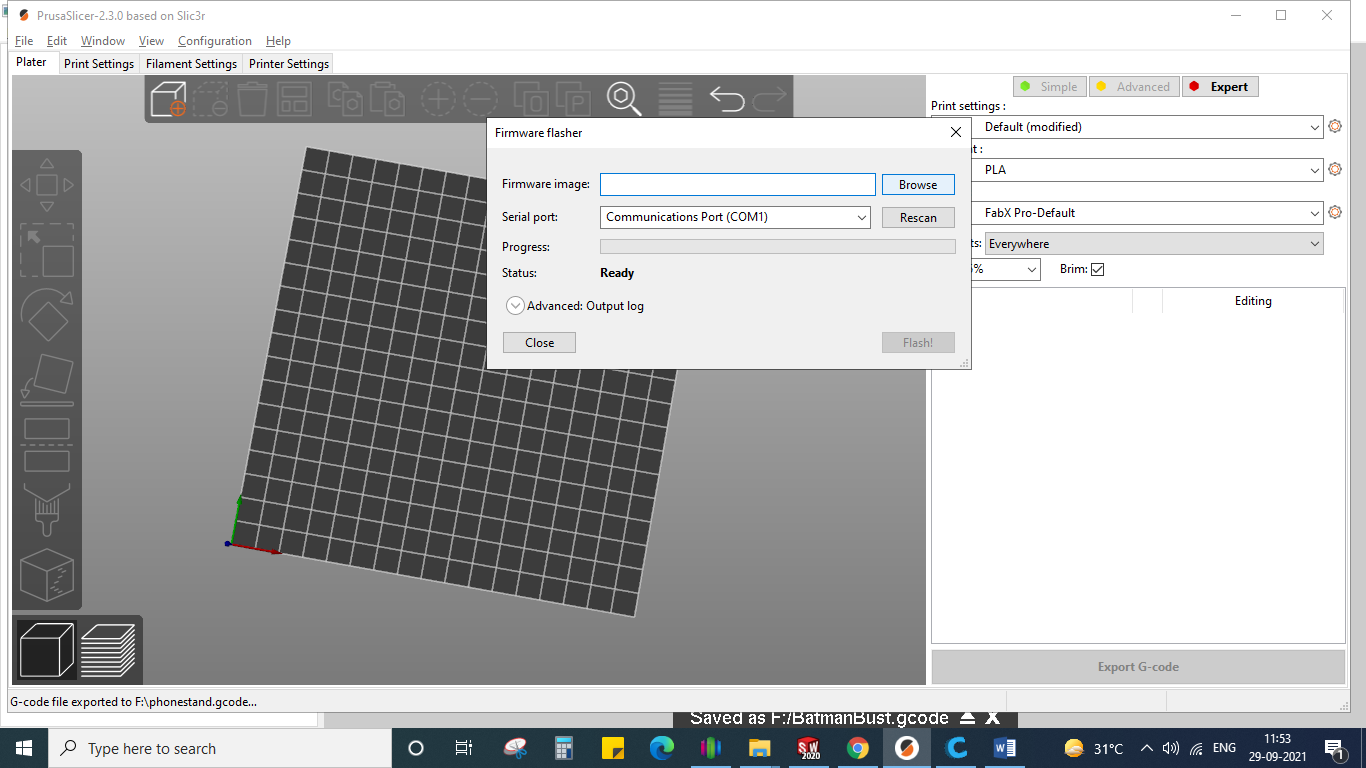
Task: Switch to layers preview view icon
Action: pos(108,649)
